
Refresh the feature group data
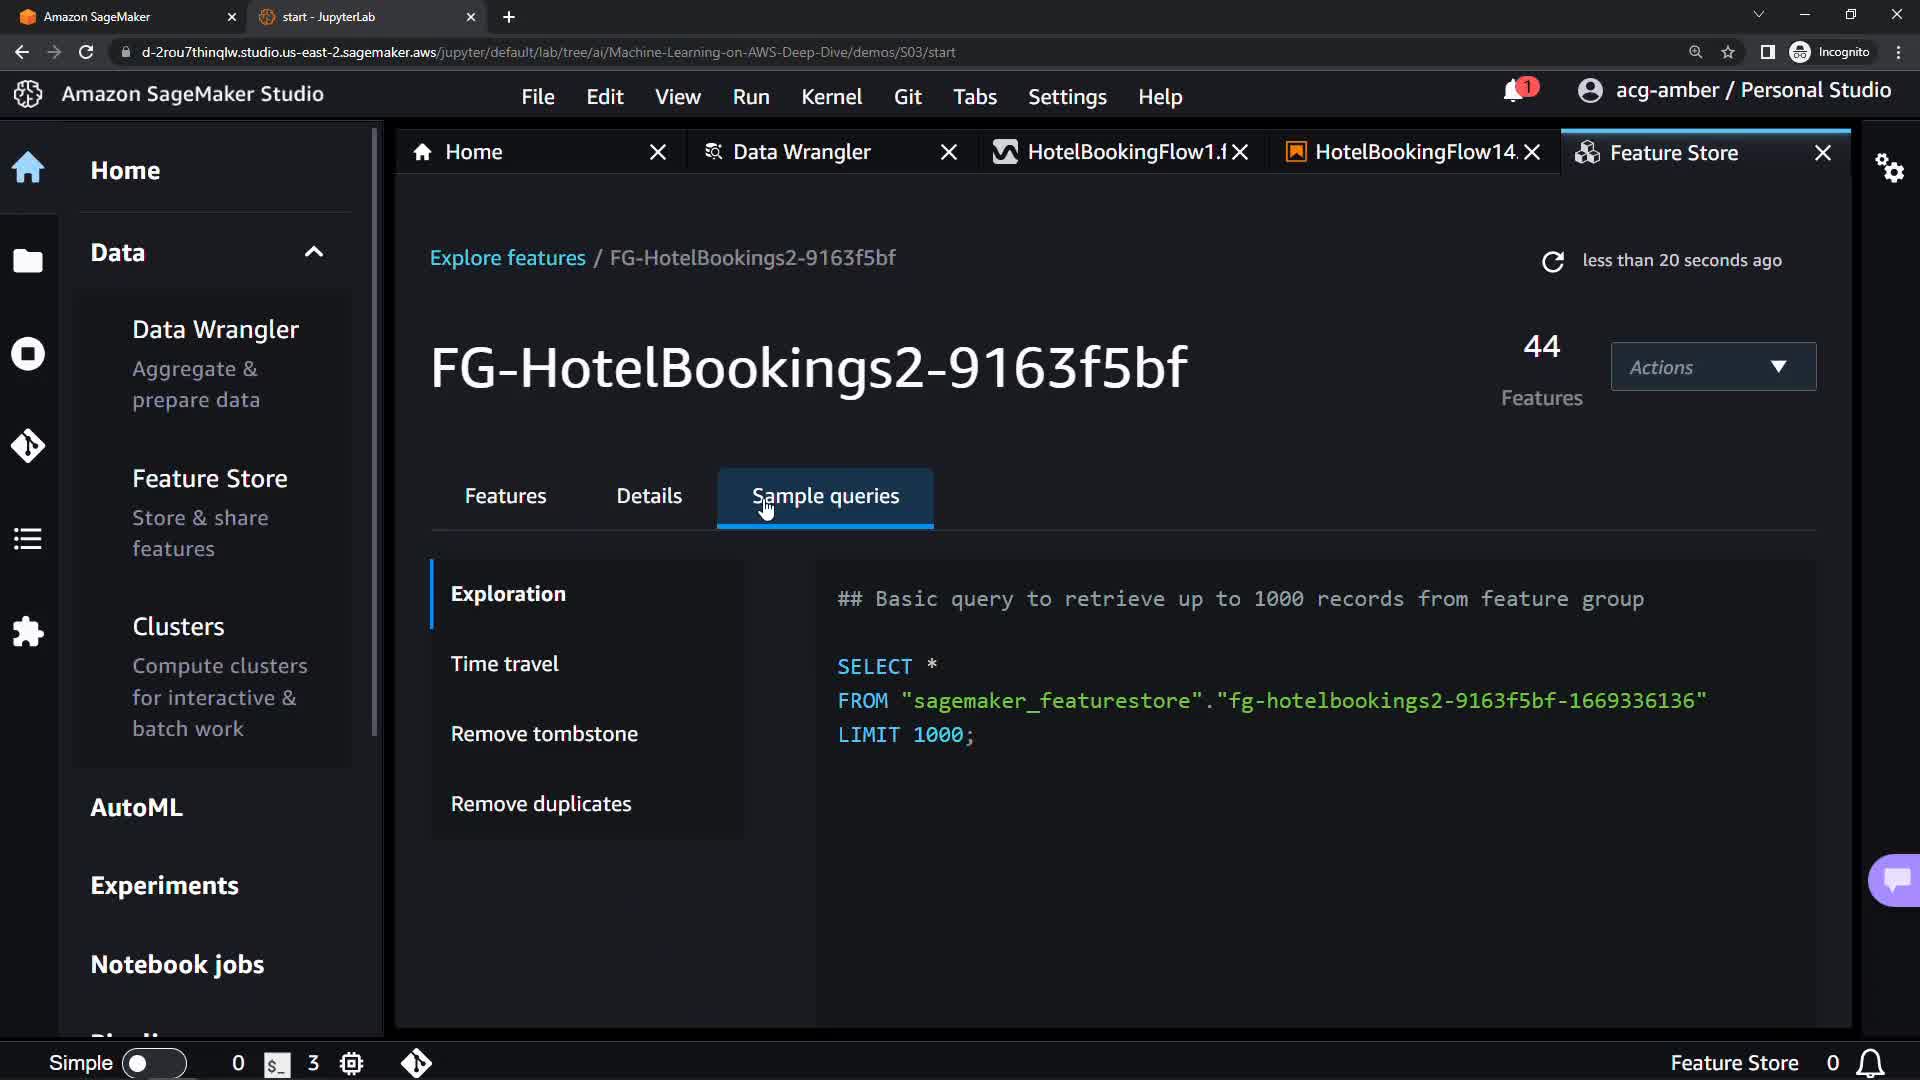1552,261
